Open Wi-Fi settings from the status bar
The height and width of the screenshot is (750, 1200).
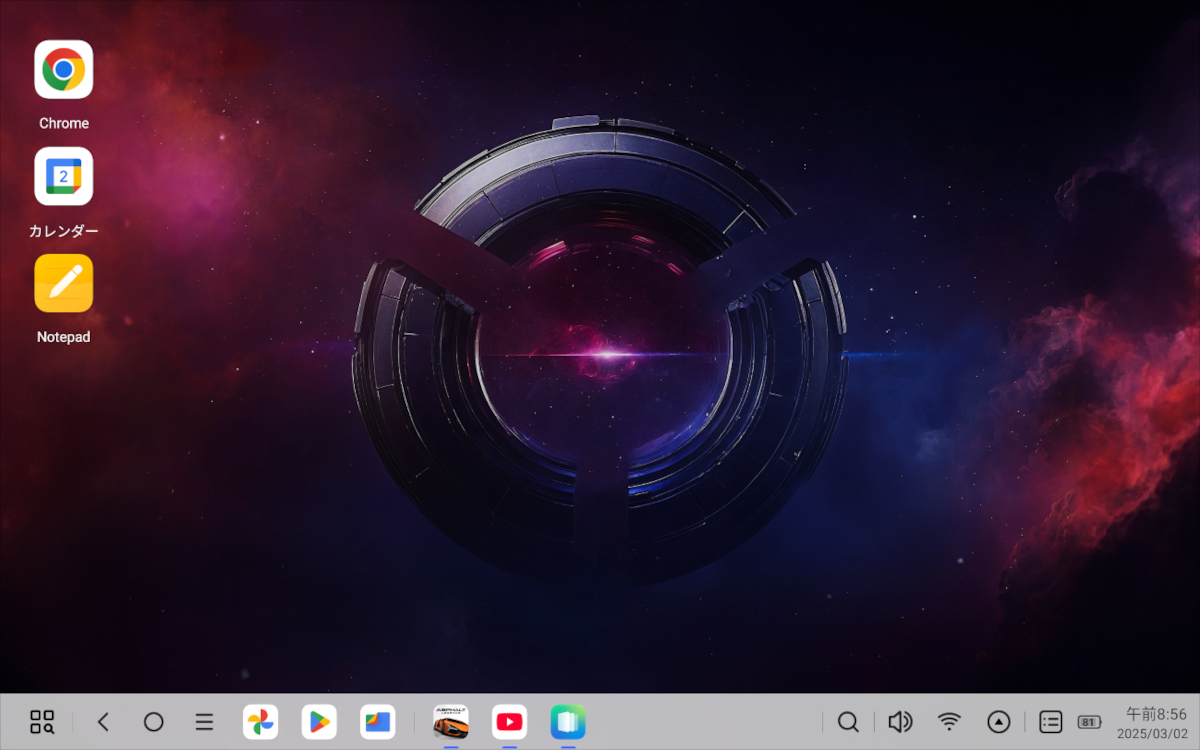(x=948, y=721)
